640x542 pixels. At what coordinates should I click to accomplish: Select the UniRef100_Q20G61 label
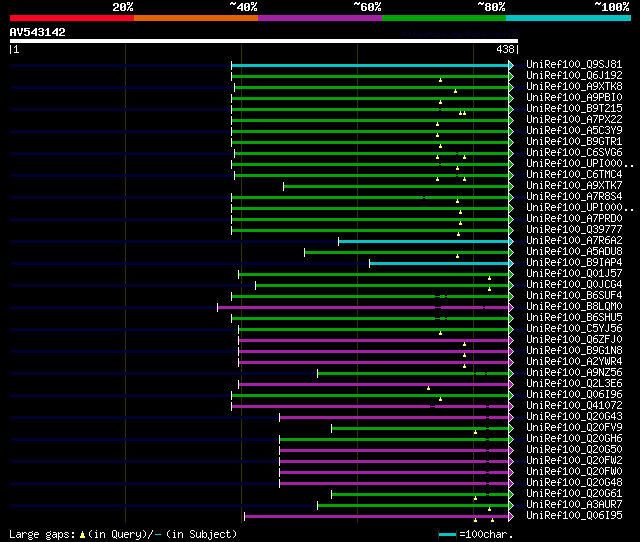click(x=574, y=494)
